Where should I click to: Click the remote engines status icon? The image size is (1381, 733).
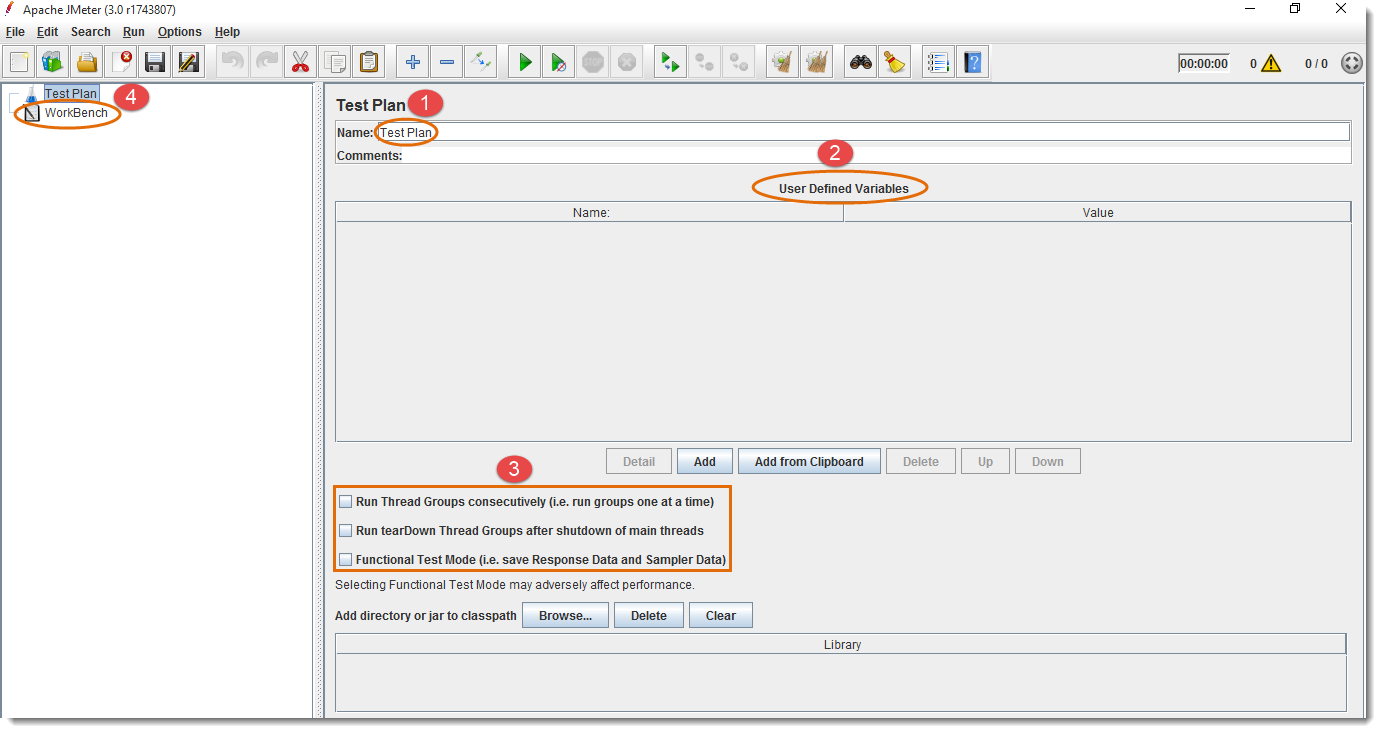click(x=1352, y=63)
